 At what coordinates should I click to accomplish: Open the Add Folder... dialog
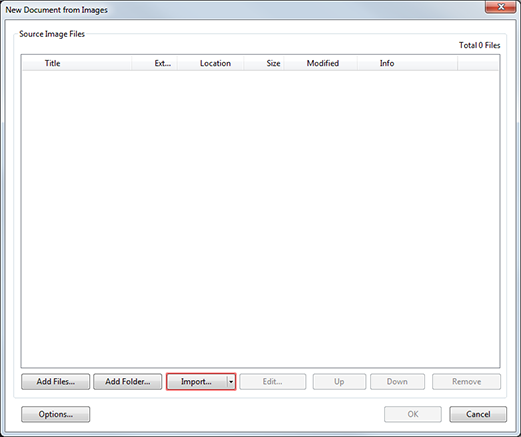coord(128,381)
